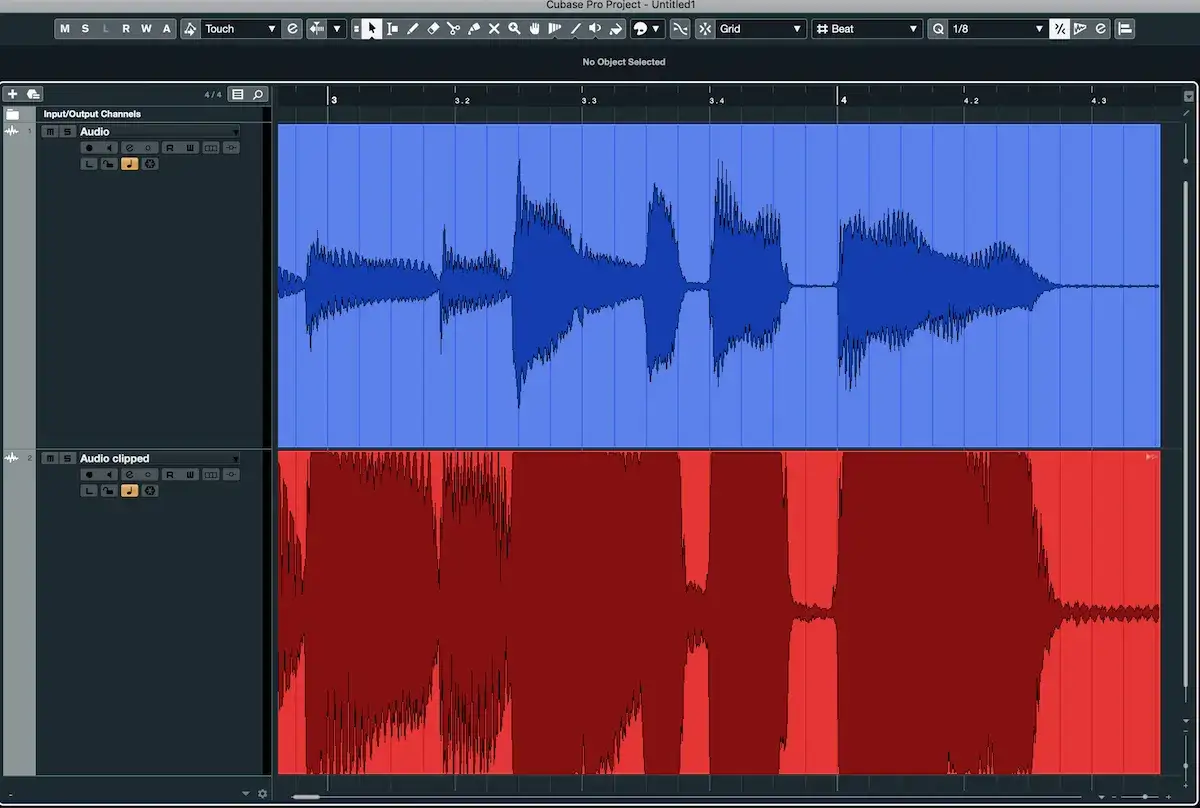The height and width of the screenshot is (808, 1200).
Task: Click ruler at position 3.3
Action: click(589, 100)
